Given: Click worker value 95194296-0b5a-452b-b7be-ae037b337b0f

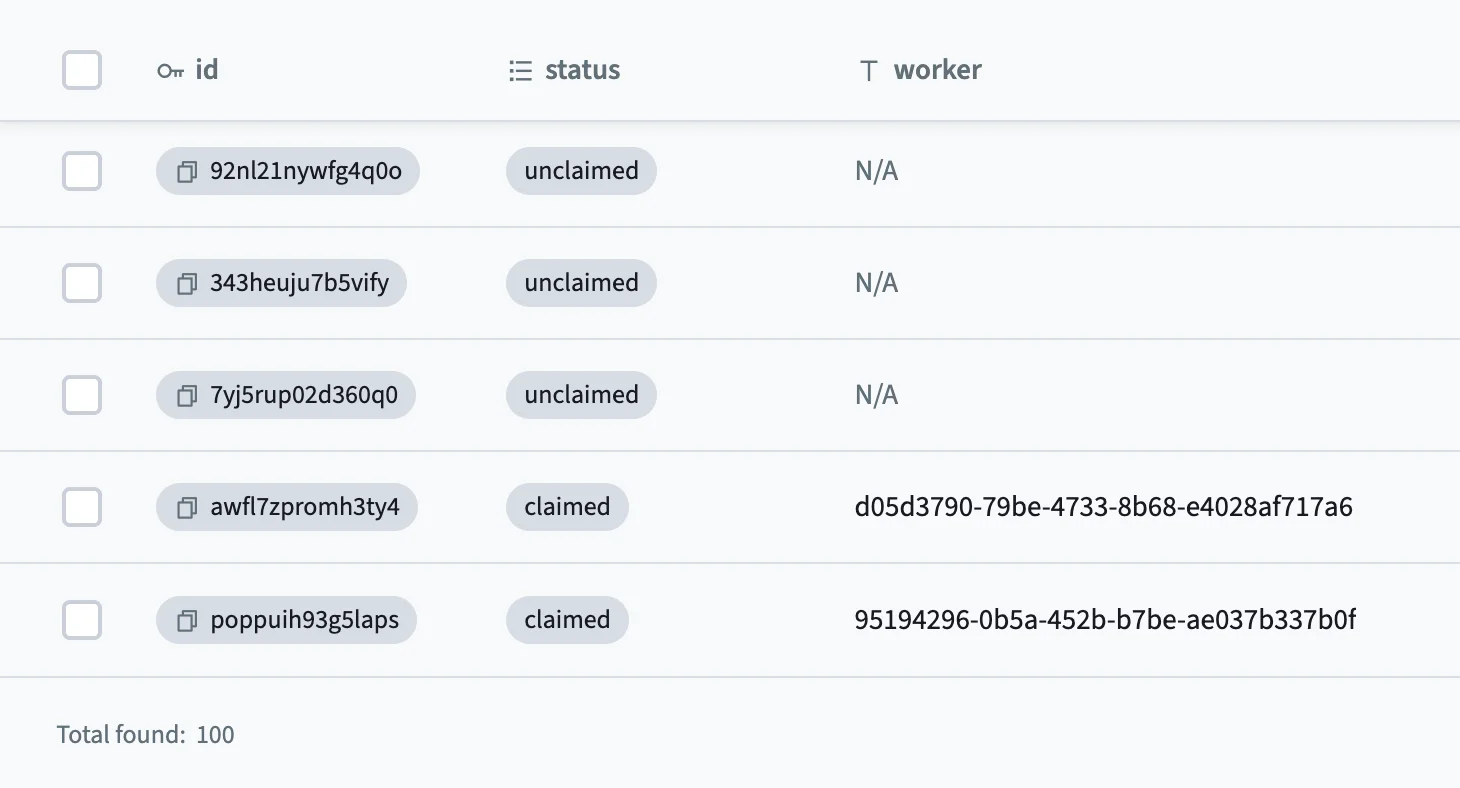Looking at the screenshot, I should click(1105, 620).
